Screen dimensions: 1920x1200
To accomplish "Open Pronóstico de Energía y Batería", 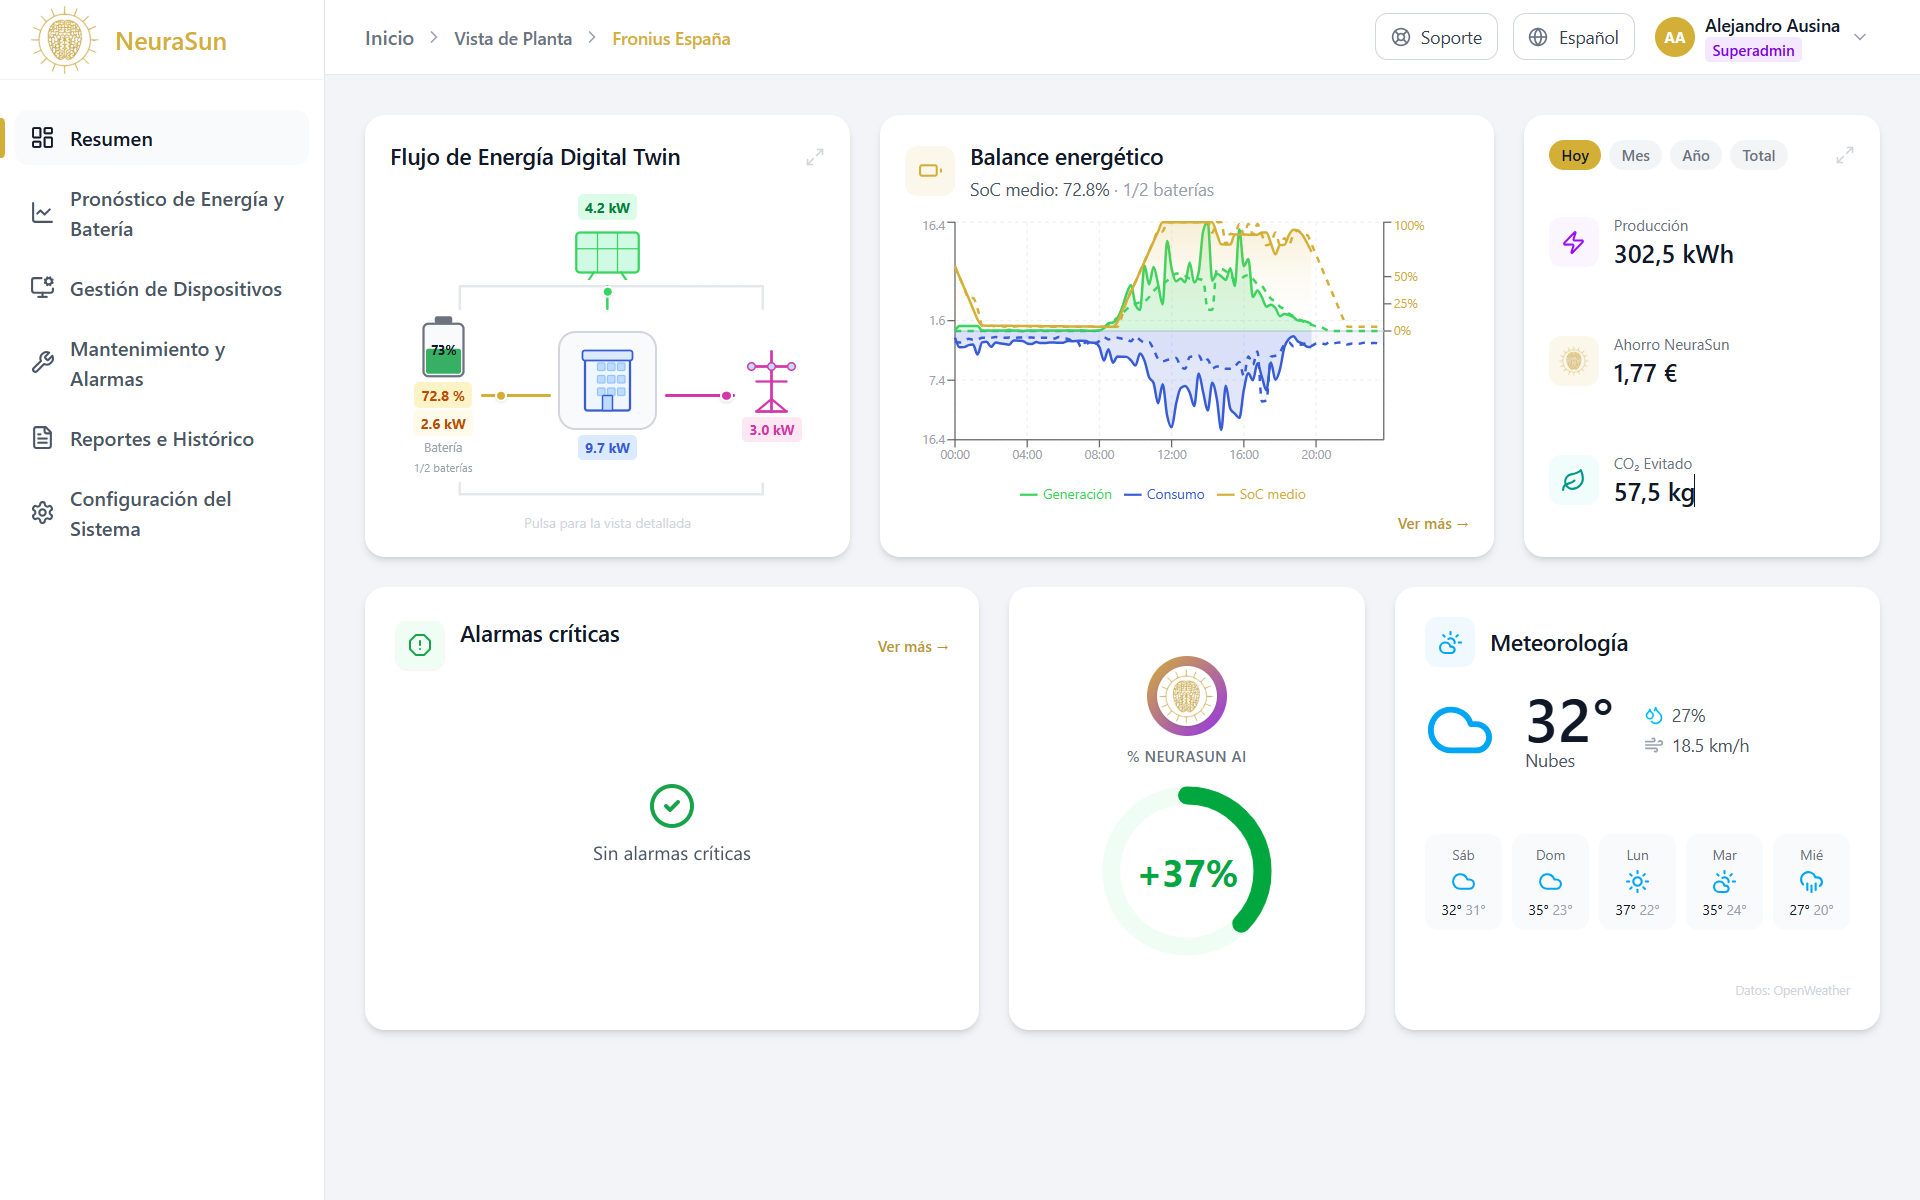I will click(x=162, y=213).
